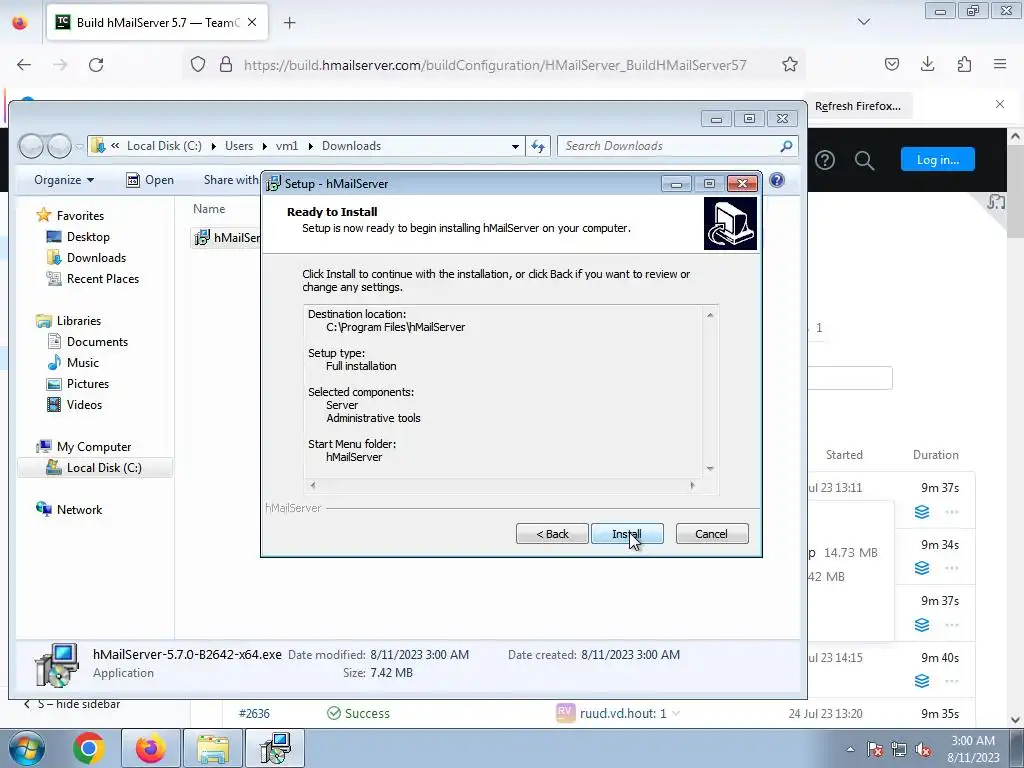1024x768 pixels.
Task: Click the Install button in Setup
Action: [x=627, y=534]
